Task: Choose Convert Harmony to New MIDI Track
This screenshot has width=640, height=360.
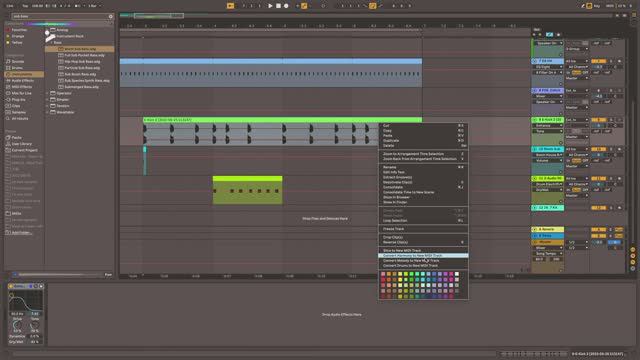Action: (423, 256)
